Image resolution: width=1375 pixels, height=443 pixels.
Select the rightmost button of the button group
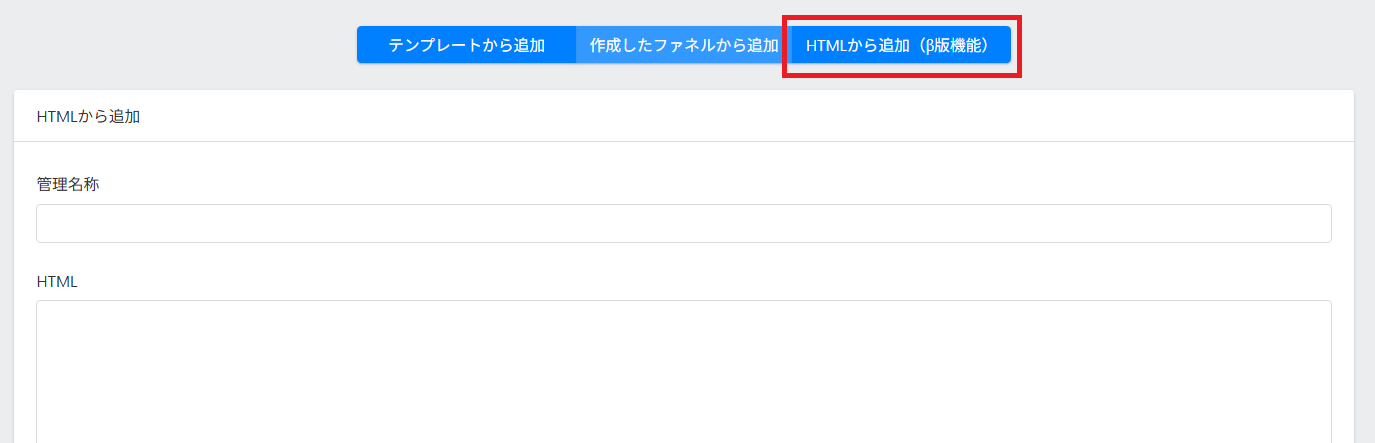900,45
